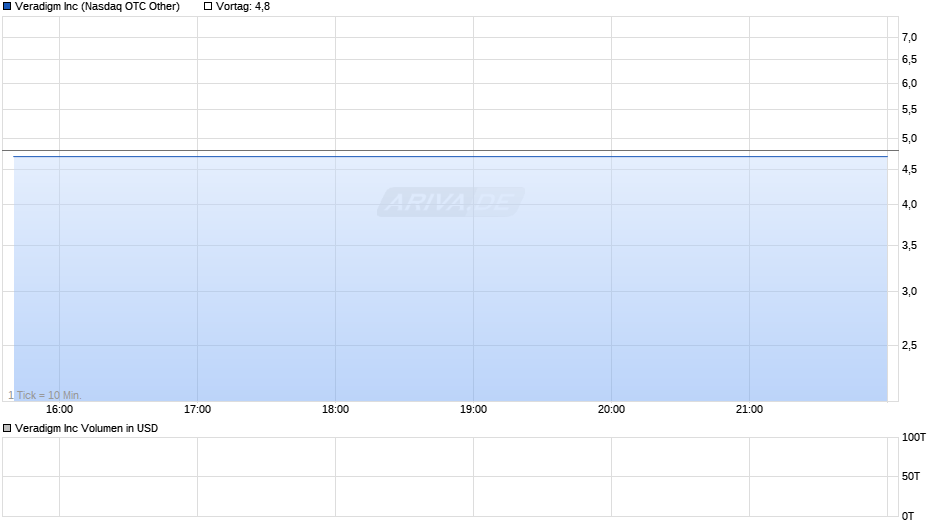Click the 4,0 price axis label

[x=909, y=205]
